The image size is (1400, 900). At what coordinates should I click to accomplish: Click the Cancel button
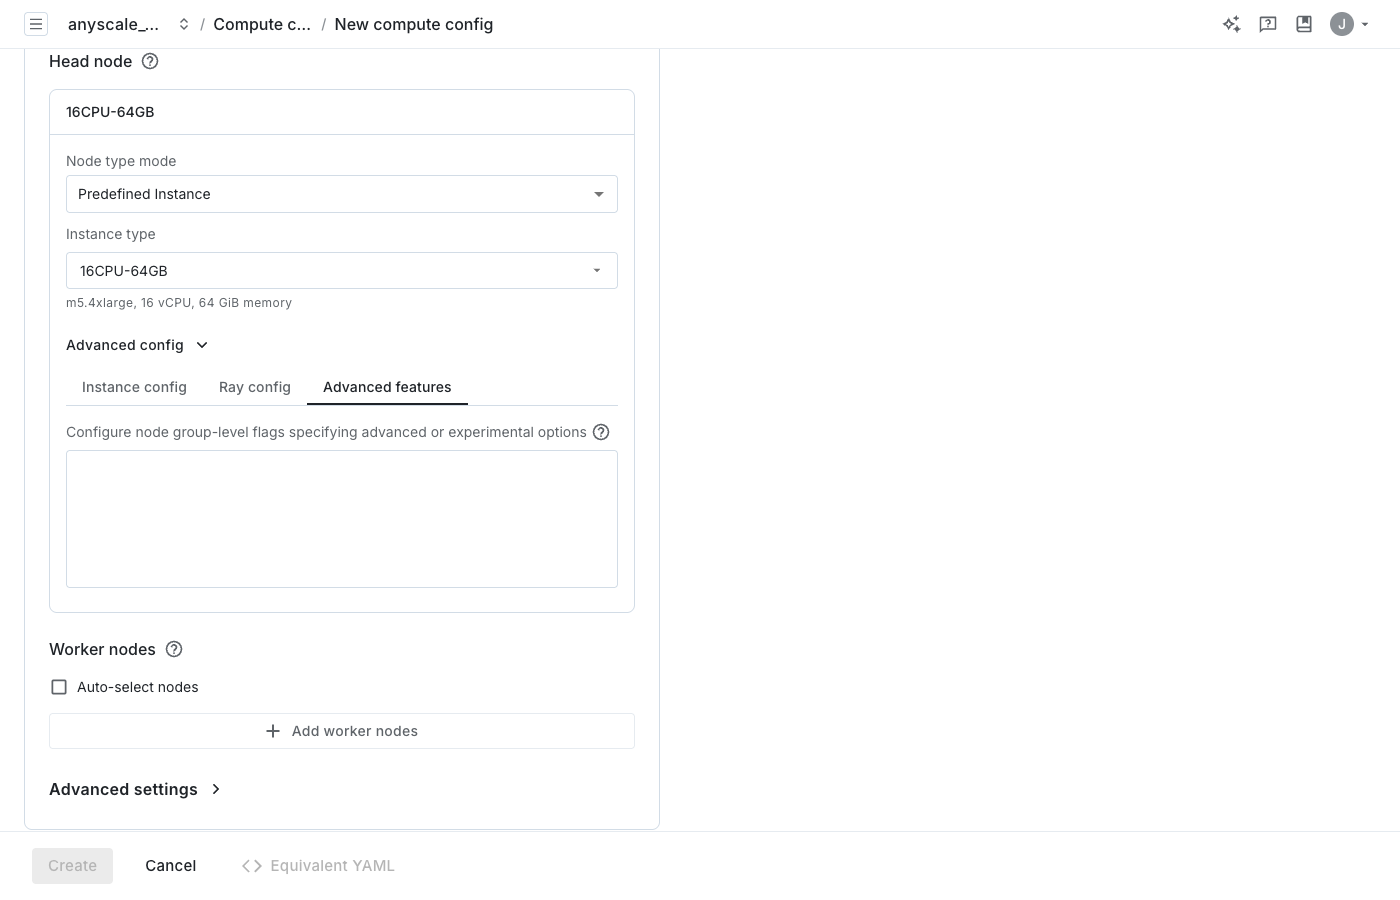click(170, 866)
